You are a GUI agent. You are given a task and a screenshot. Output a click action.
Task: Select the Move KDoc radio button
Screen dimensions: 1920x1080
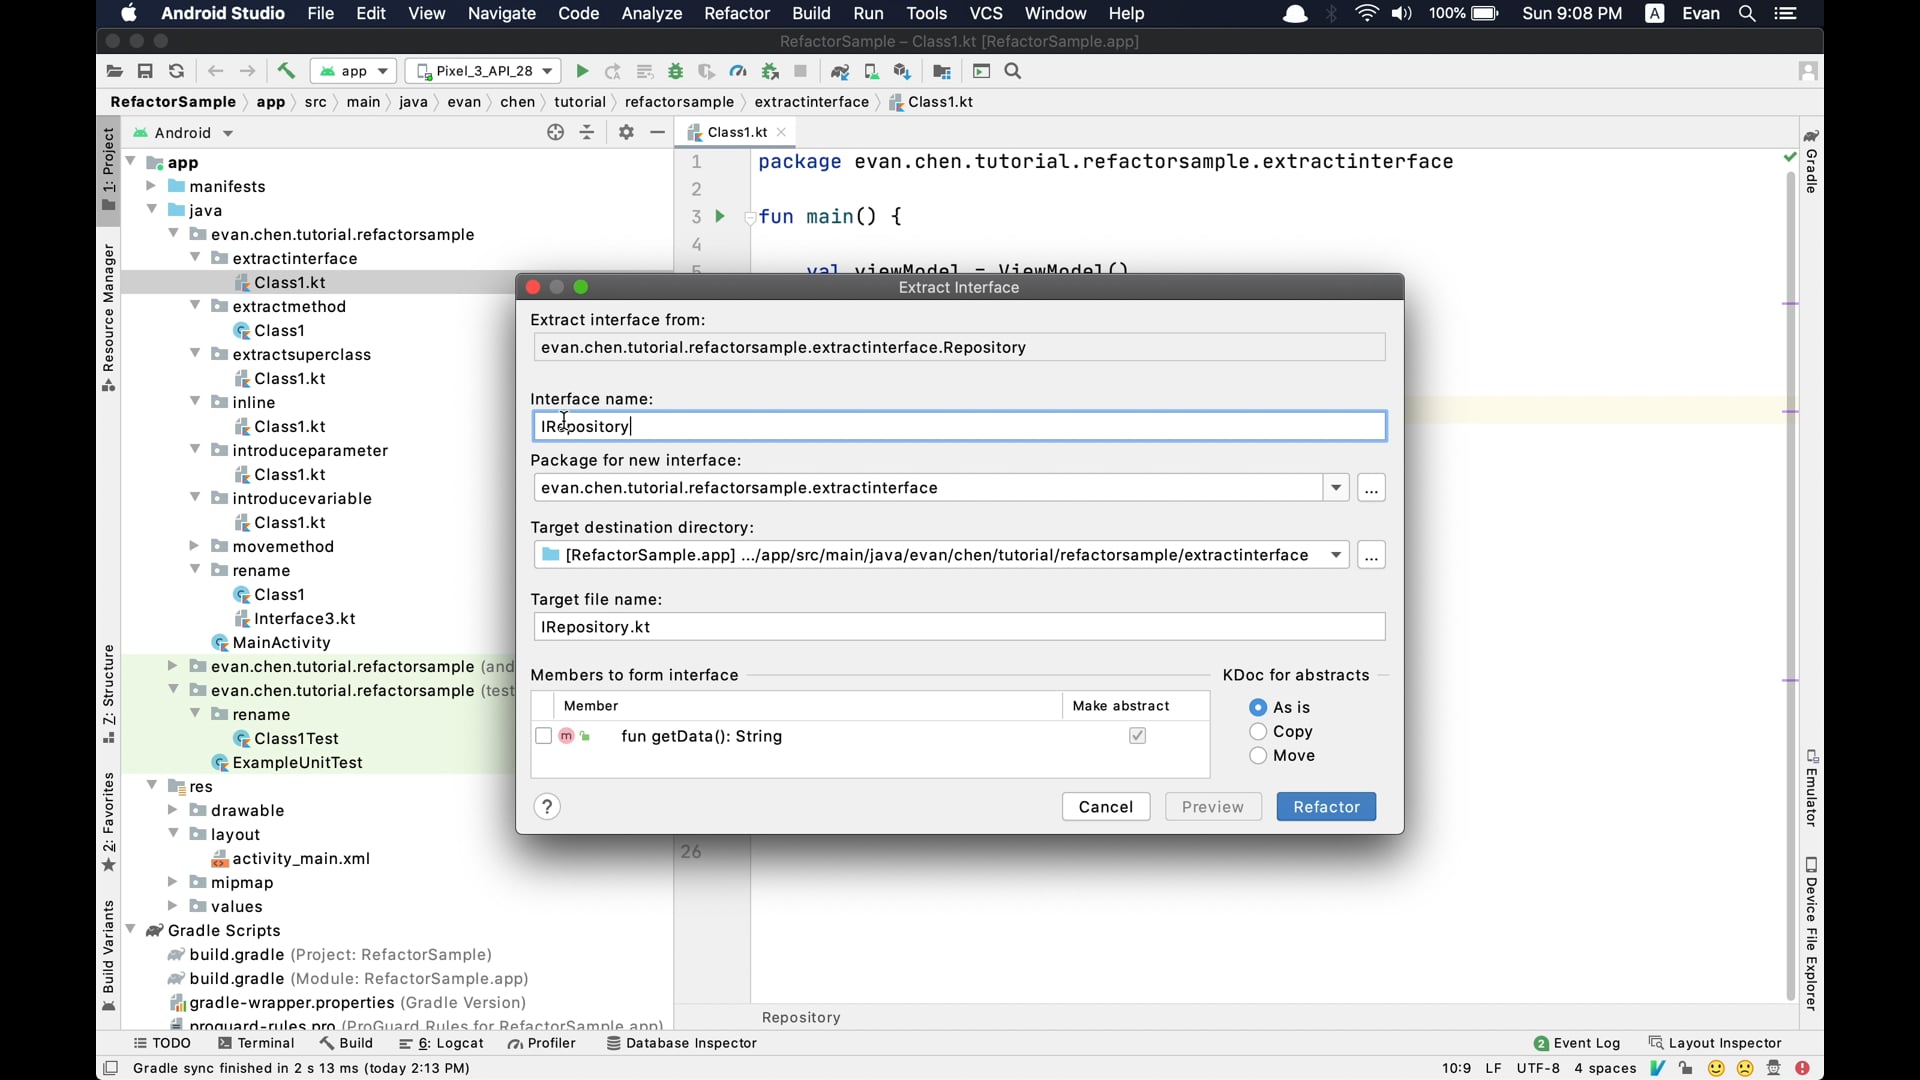[x=1258, y=756]
